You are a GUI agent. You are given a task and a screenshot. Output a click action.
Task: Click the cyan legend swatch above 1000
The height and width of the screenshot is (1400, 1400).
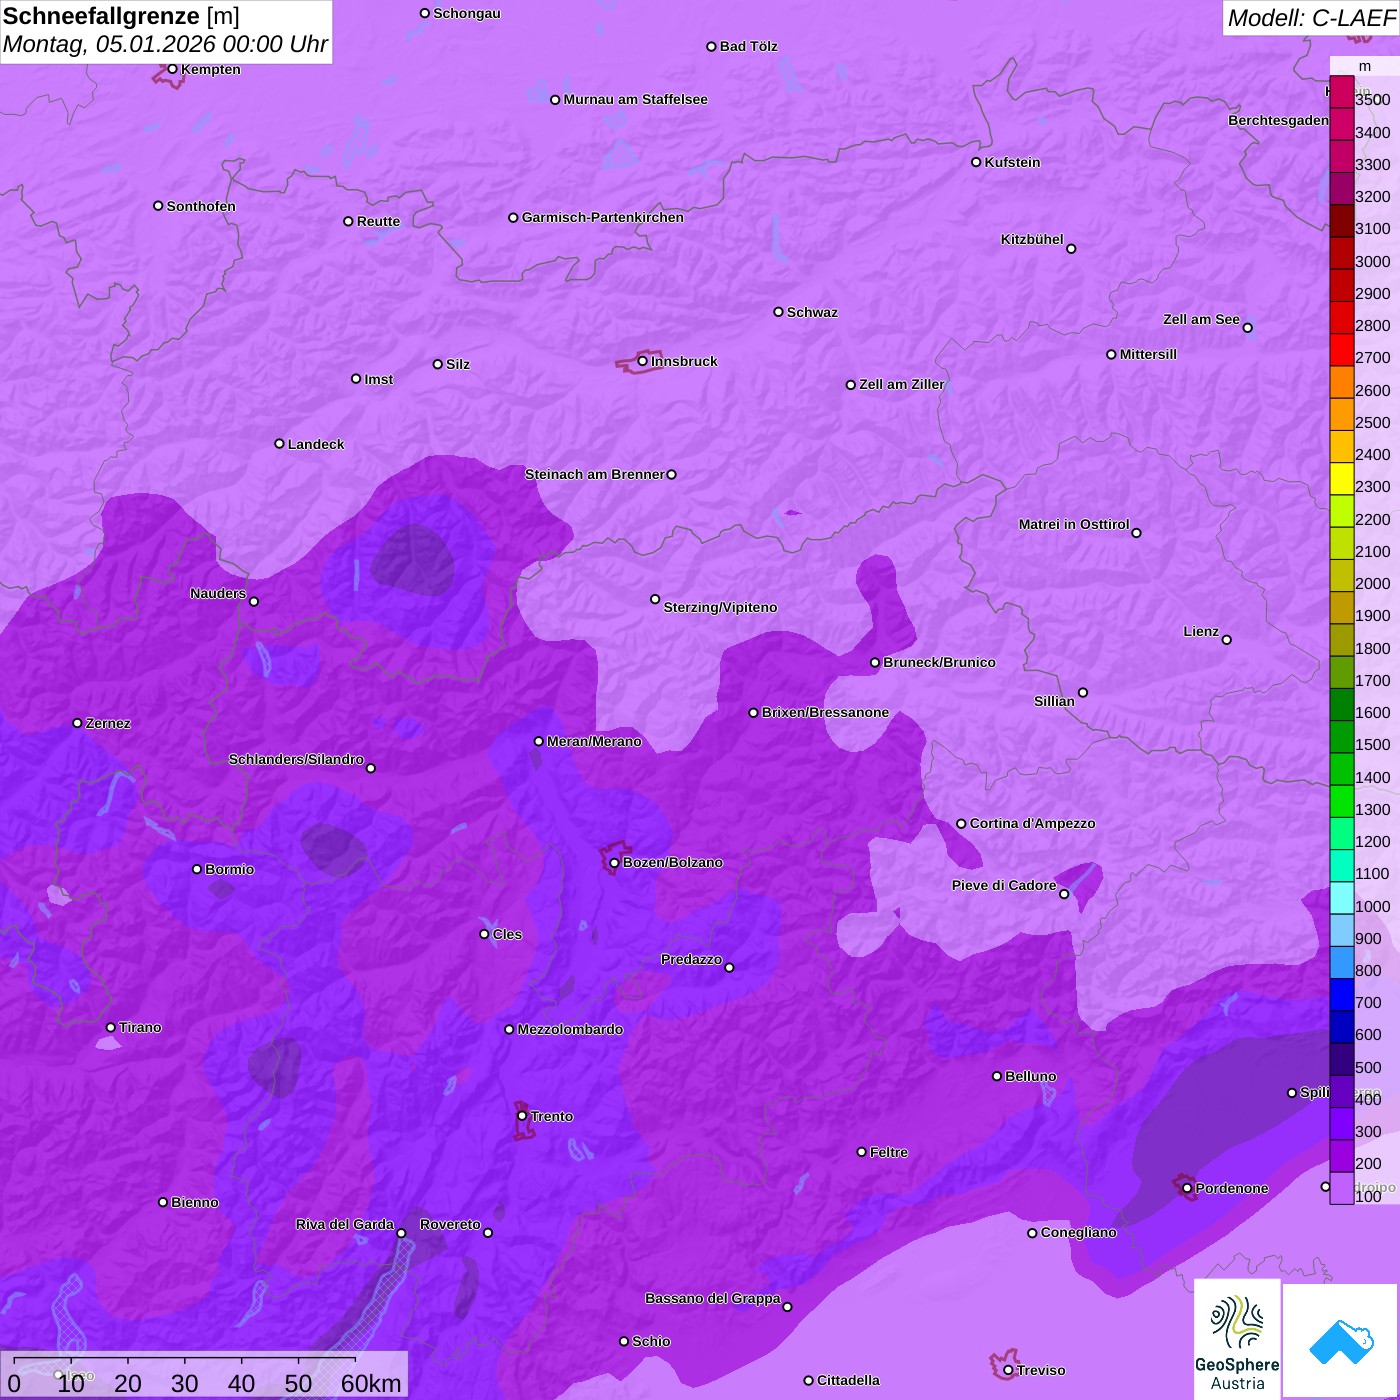point(1341,897)
